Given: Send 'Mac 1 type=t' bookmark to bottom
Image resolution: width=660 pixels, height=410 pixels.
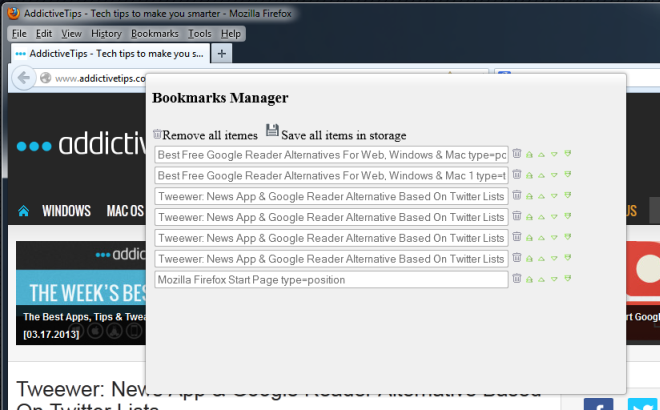Looking at the screenshot, I should [567, 174].
